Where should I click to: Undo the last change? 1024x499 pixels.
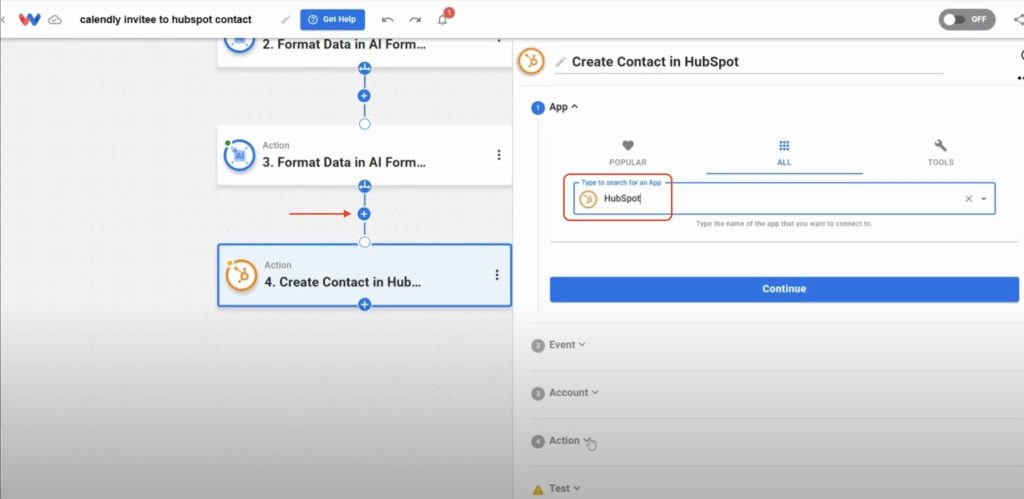pos(387,20)
